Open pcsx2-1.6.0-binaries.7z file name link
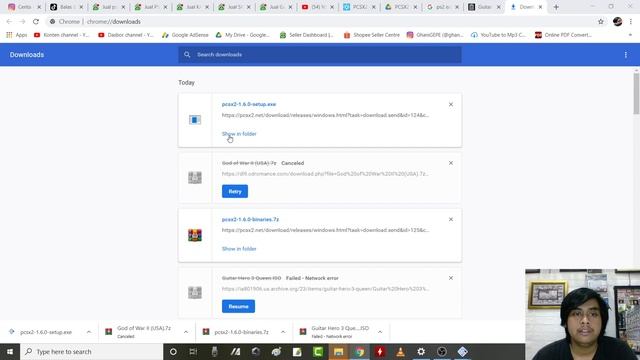Image resolution: width=640 pixels, height=360 pixels. point(250,219)
